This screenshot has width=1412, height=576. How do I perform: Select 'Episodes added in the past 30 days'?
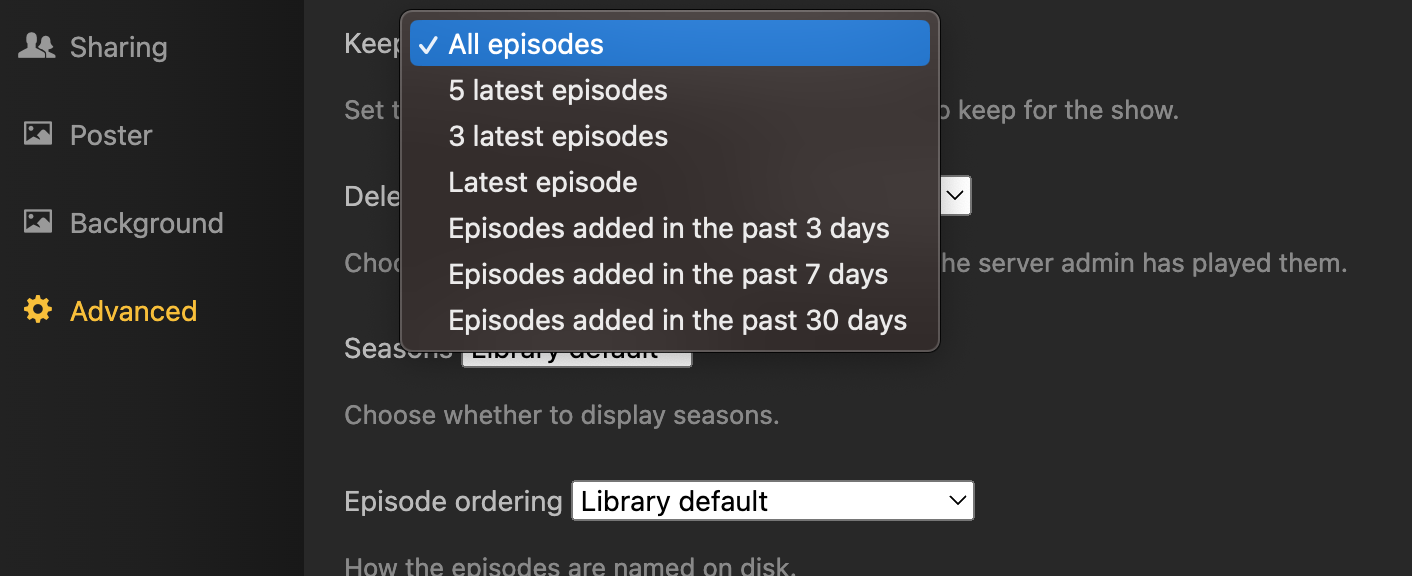coord(677,320)
